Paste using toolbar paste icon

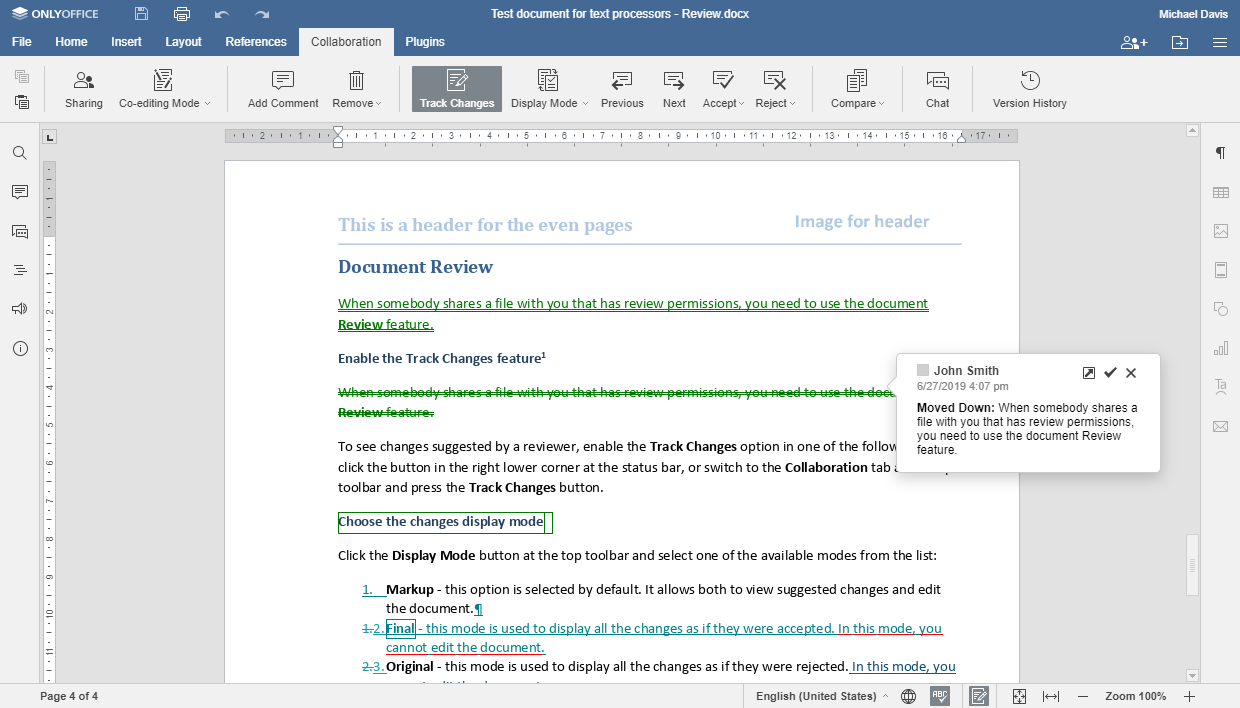pos(22,102)
